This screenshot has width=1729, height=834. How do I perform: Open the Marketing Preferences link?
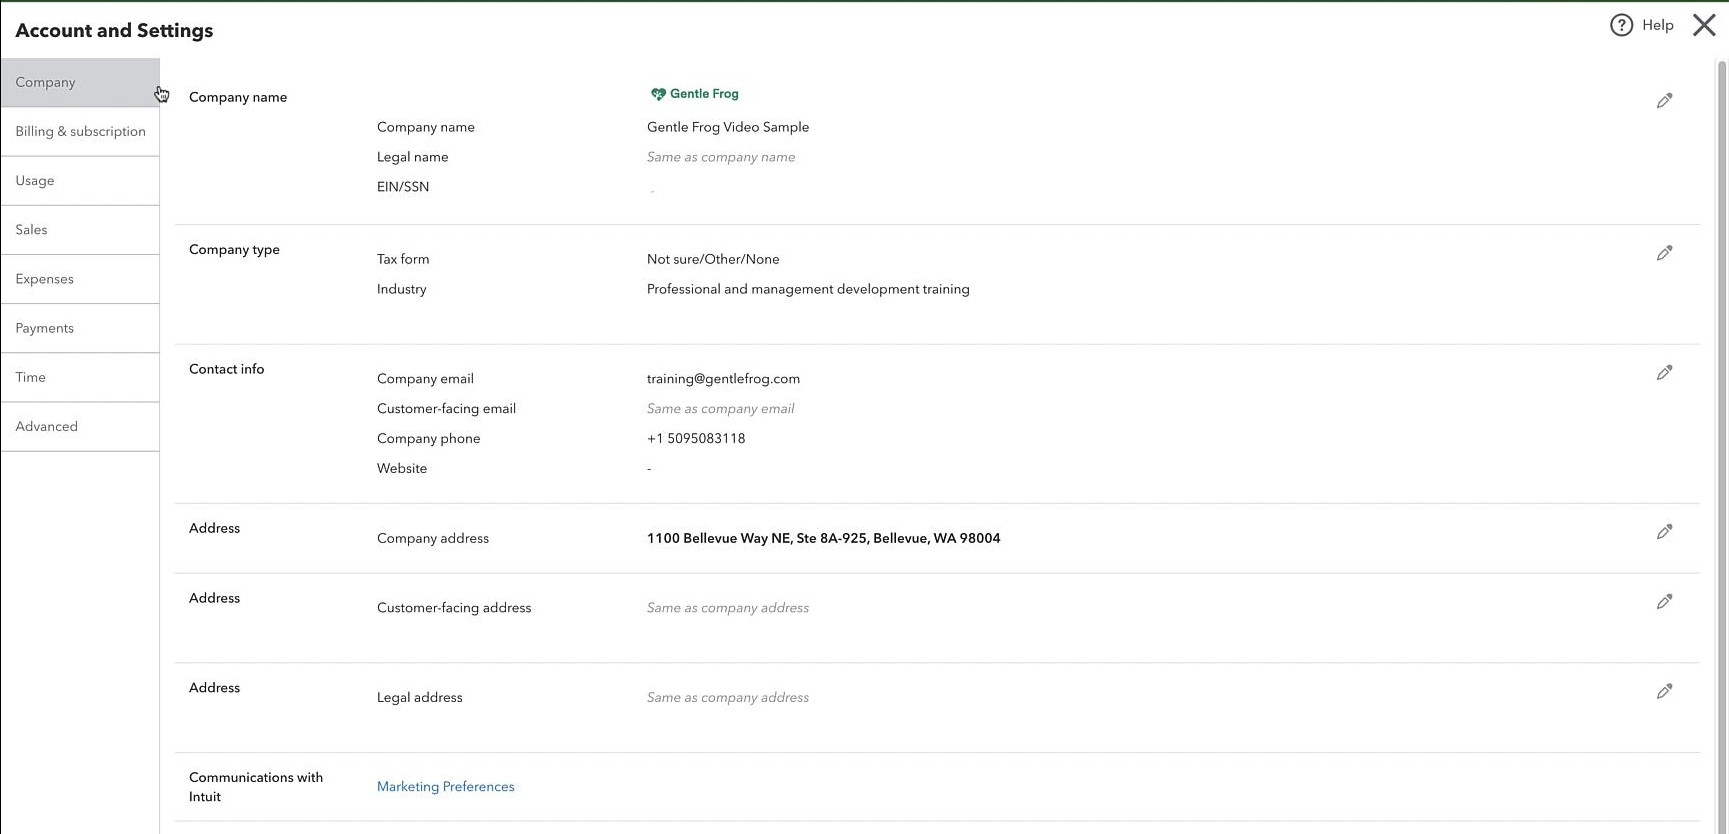pyautogui.click(x=446, y=787)
